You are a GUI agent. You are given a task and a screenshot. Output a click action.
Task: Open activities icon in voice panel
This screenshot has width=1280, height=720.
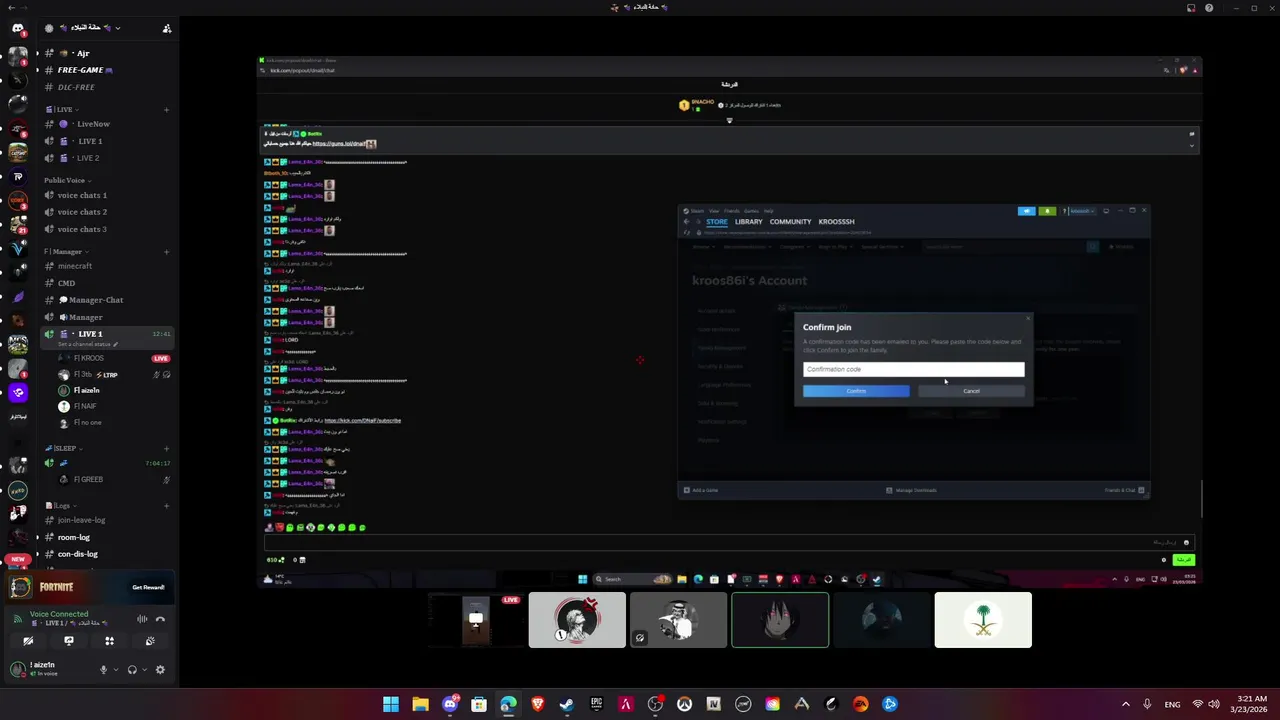tap(109, 641)
